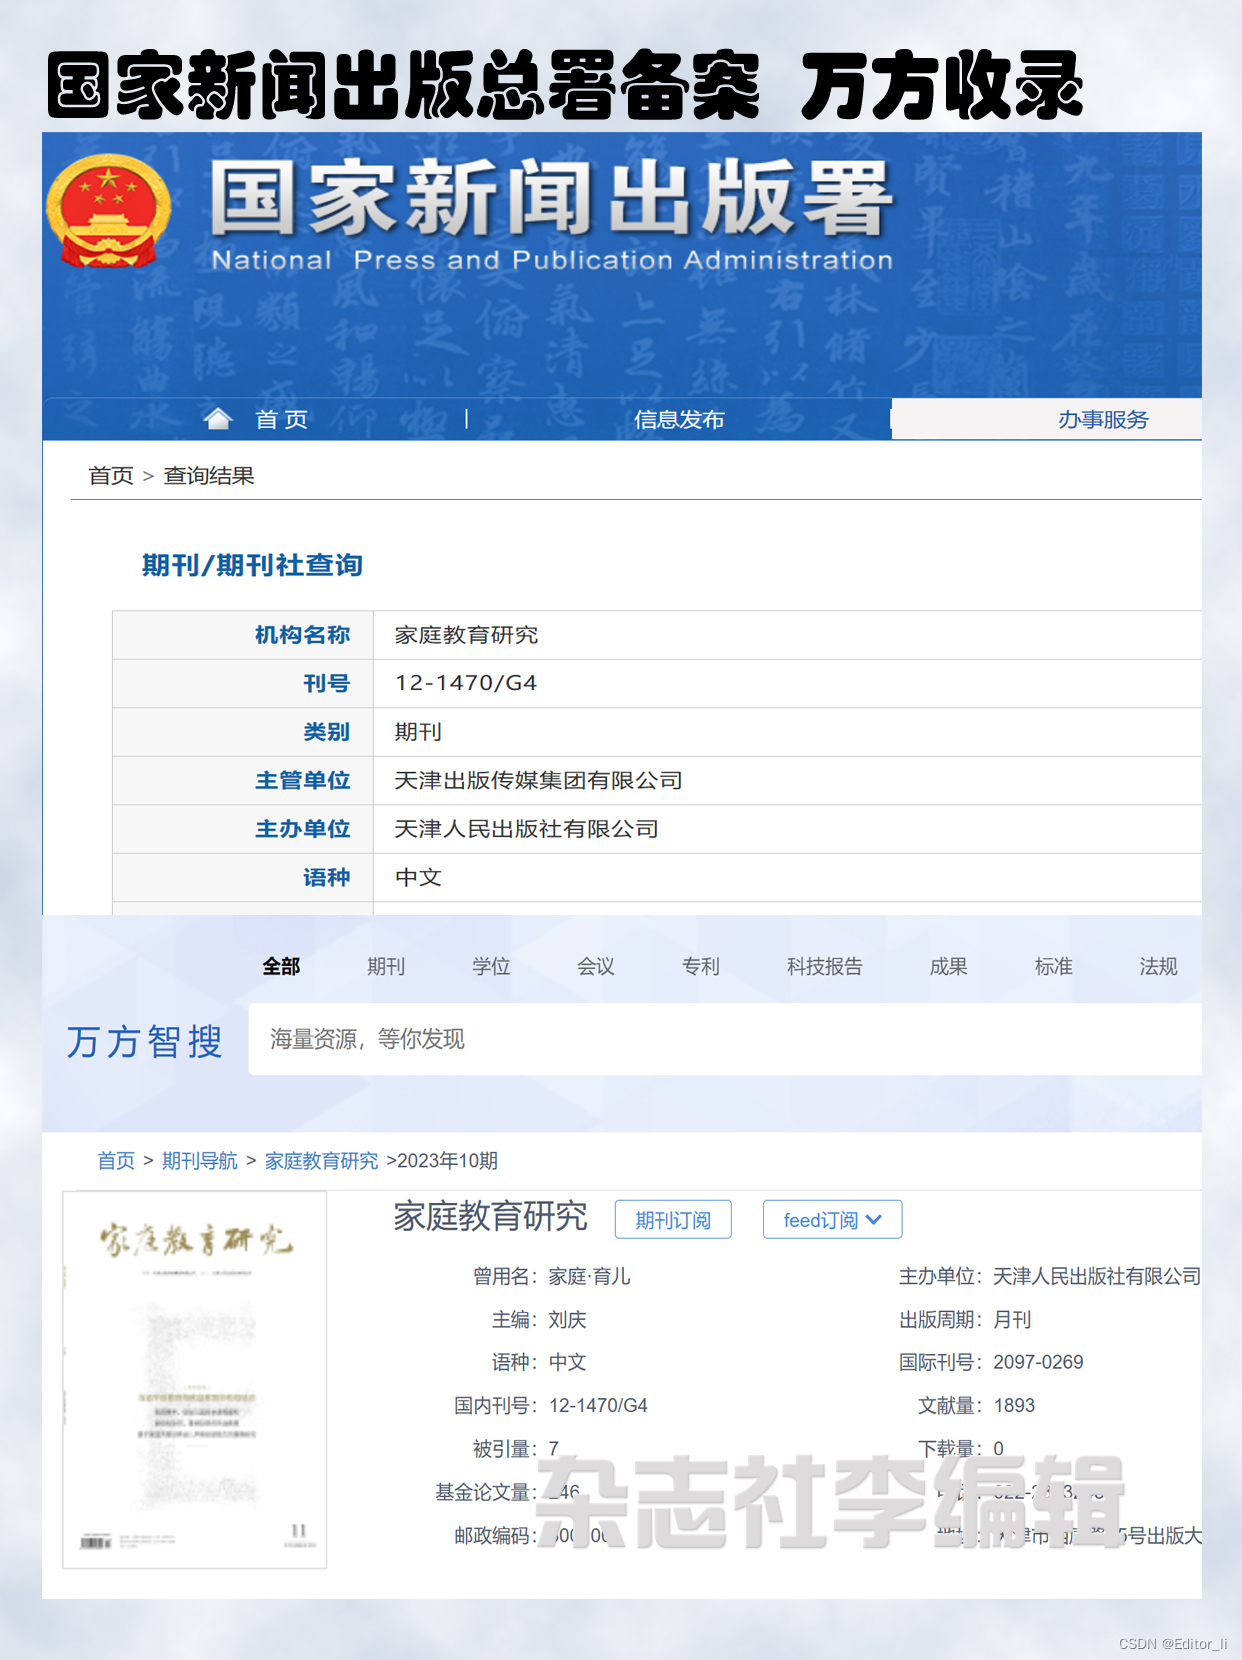Screen dimensions: 1242x1660
Task: Click the 文献量 value 1893
Action: click(1014, 1405)
